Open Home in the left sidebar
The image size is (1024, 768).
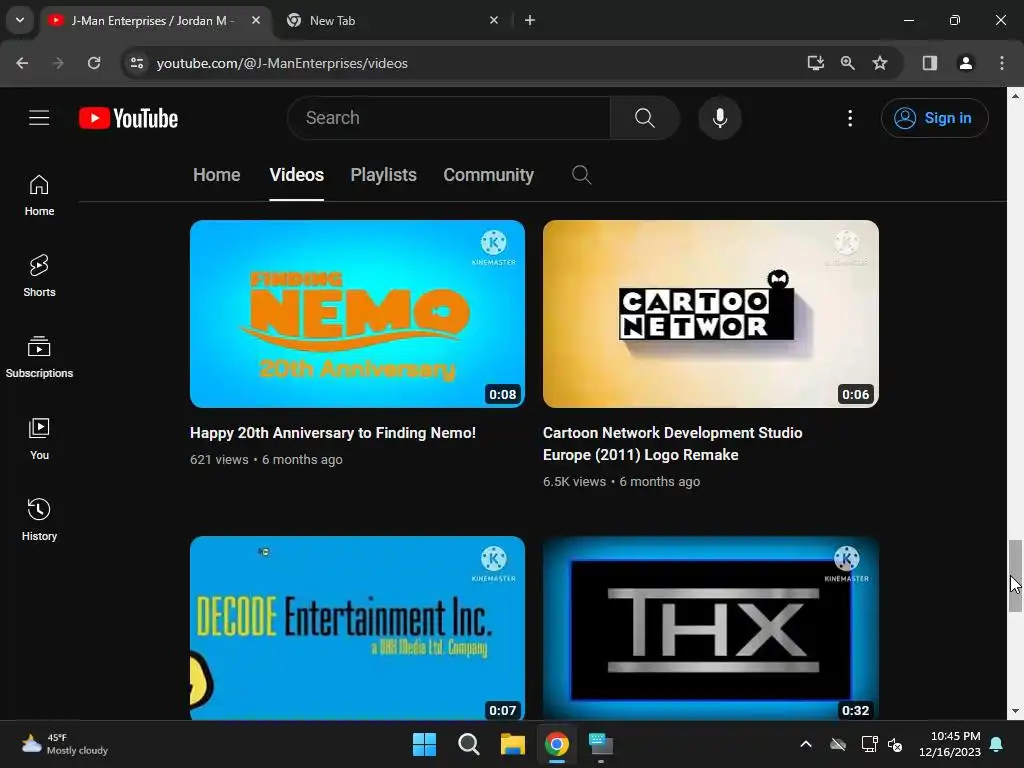(39, 195)
